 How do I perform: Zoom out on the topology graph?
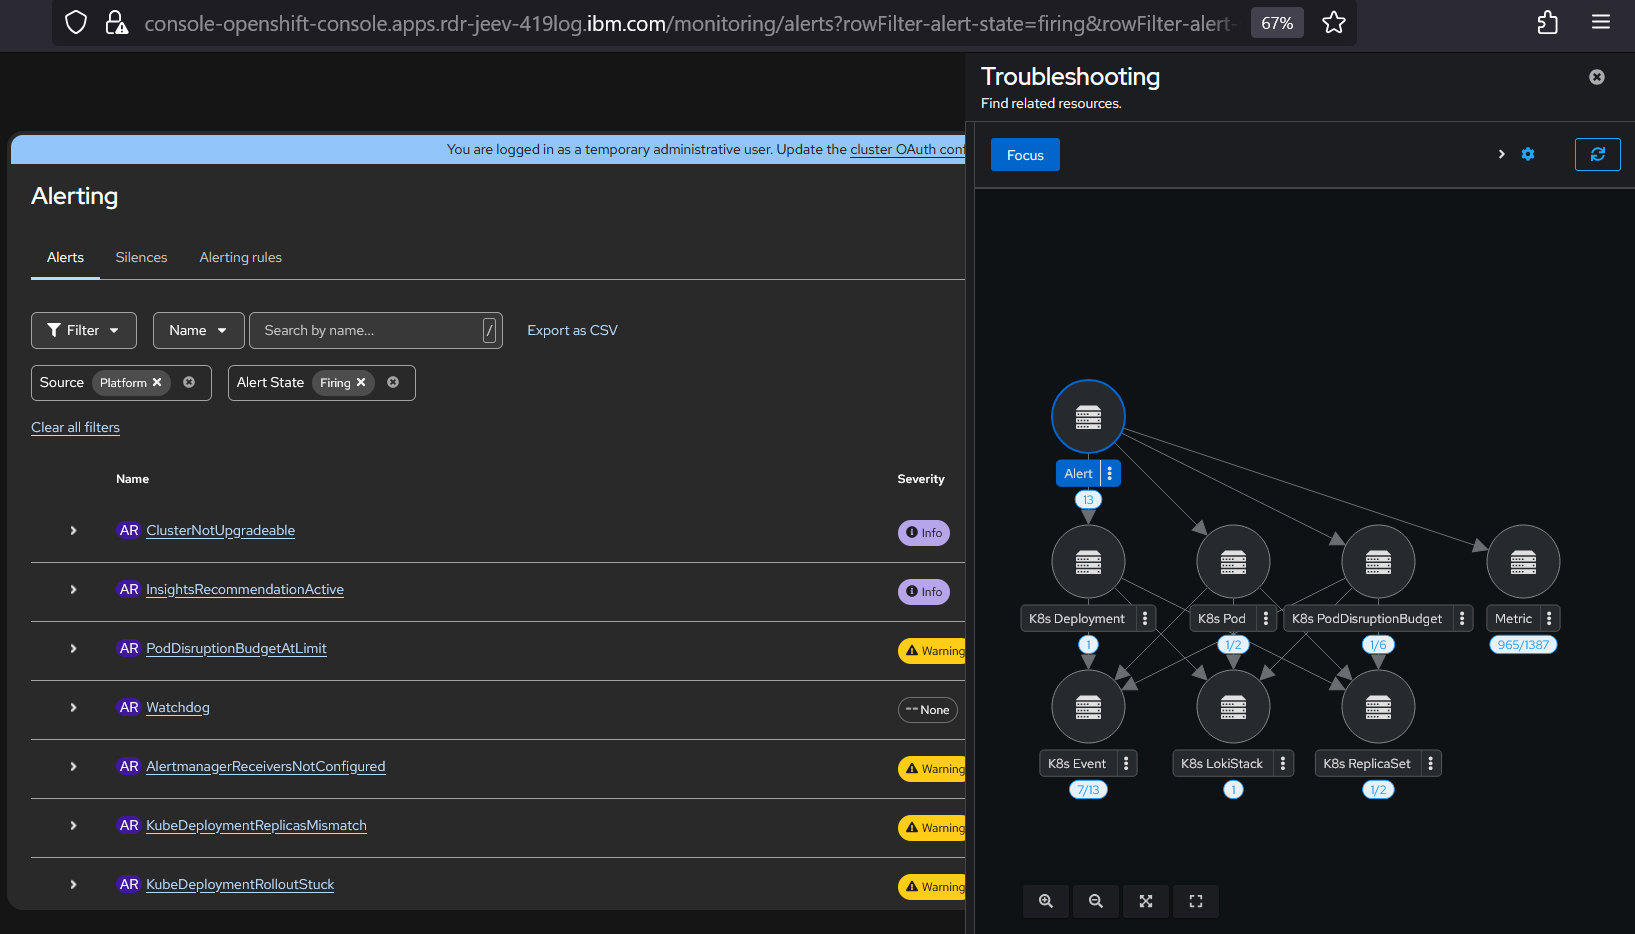click(1096, 901)
